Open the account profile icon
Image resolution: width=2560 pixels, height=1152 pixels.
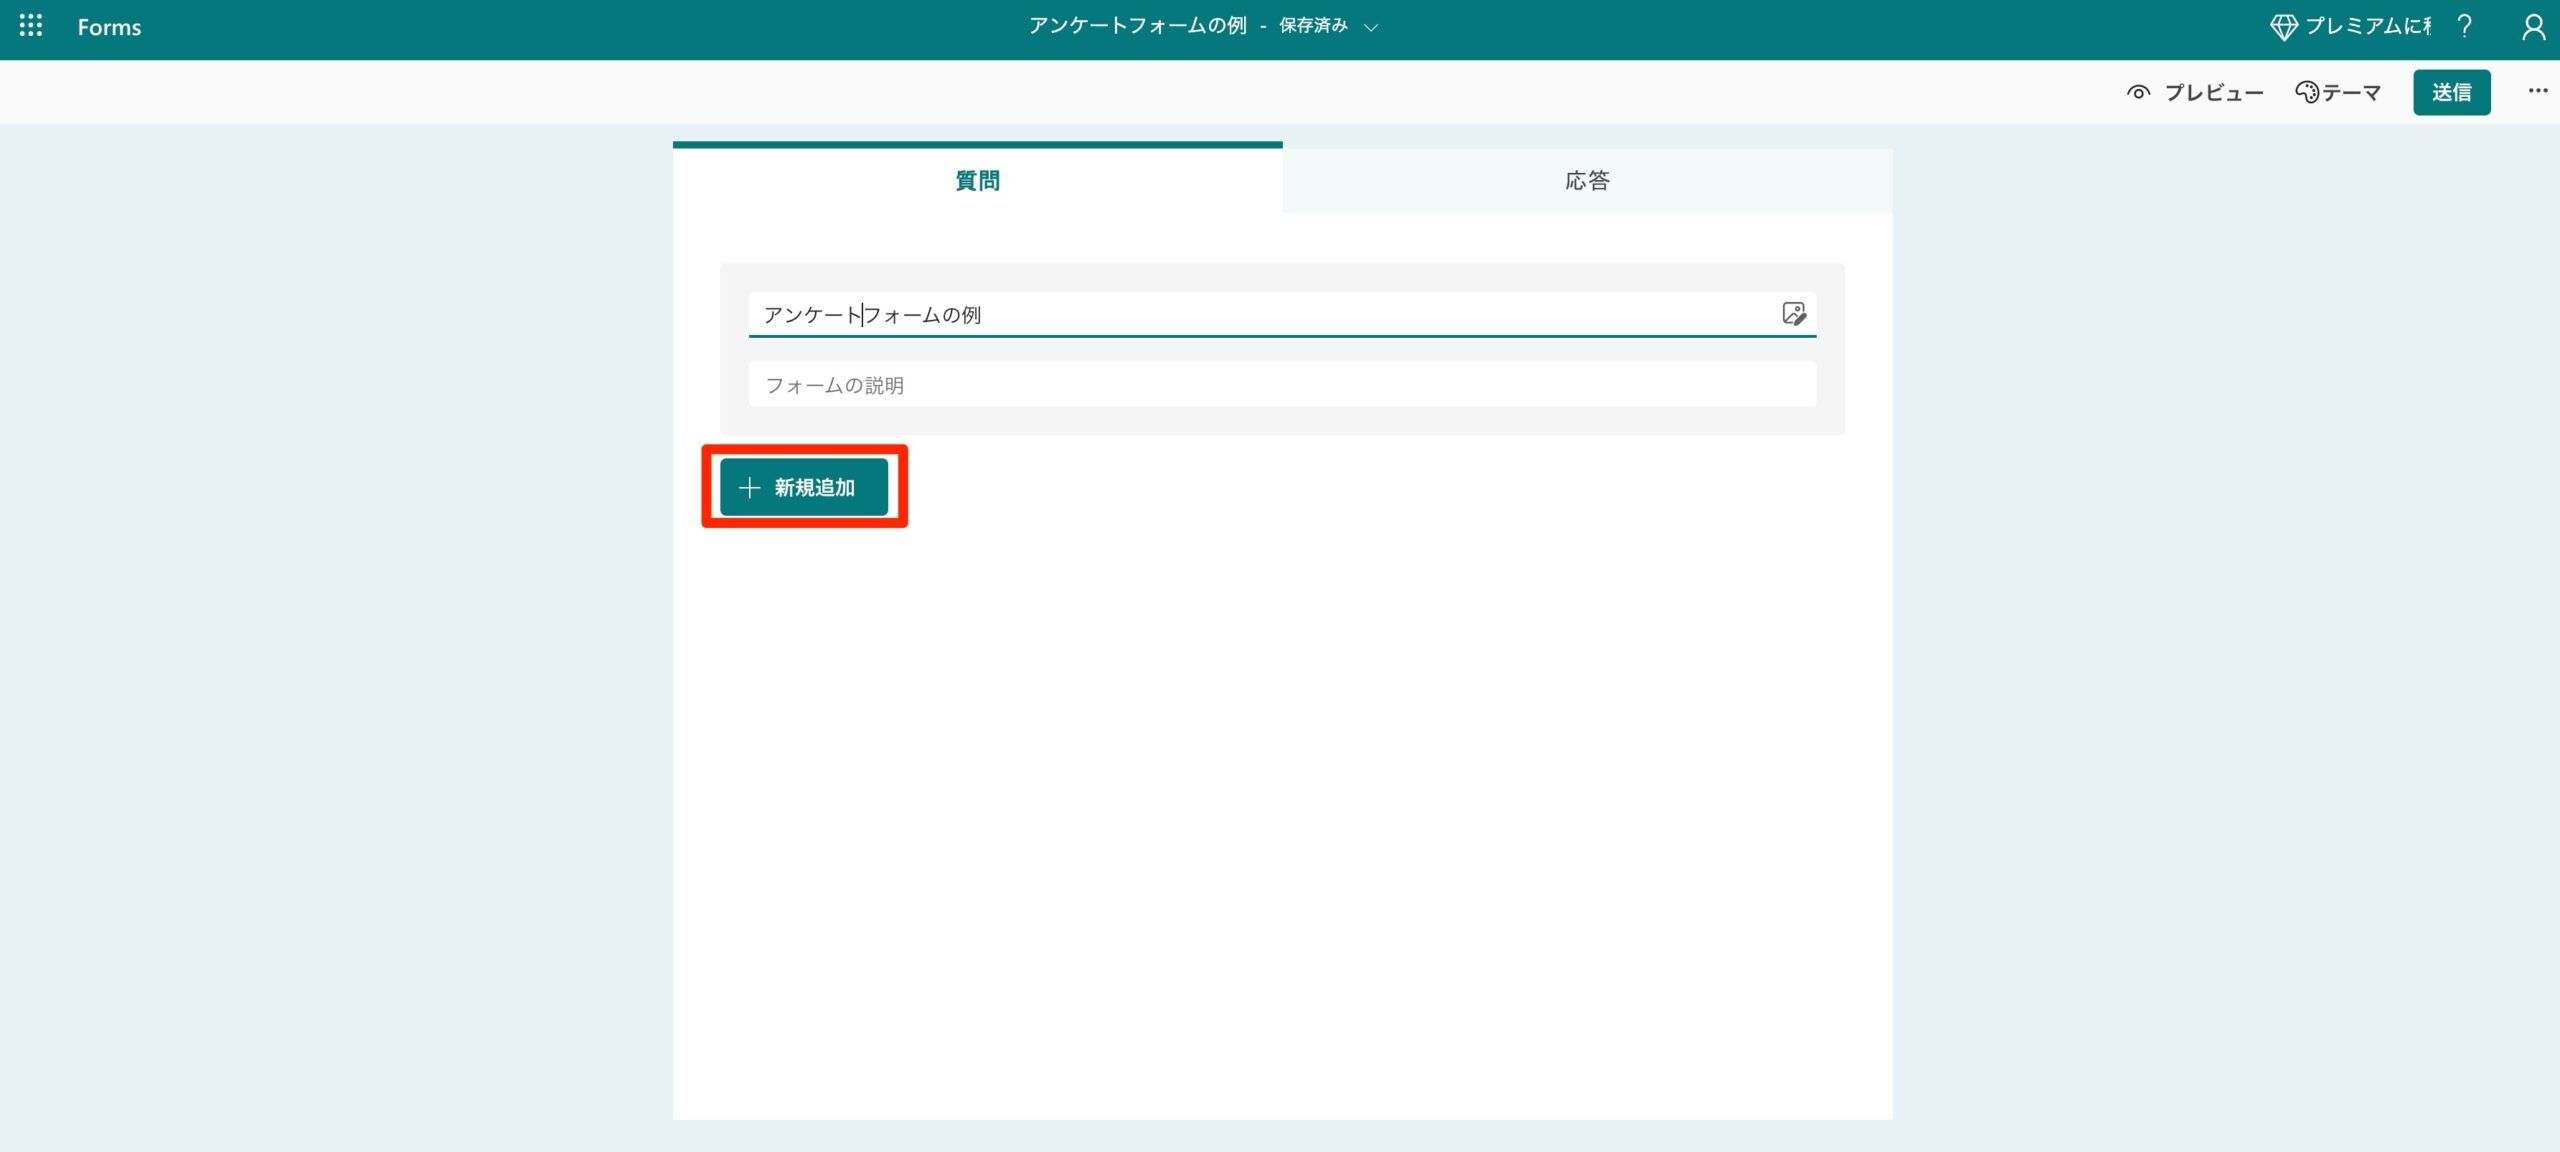[x=2534, y=27]
